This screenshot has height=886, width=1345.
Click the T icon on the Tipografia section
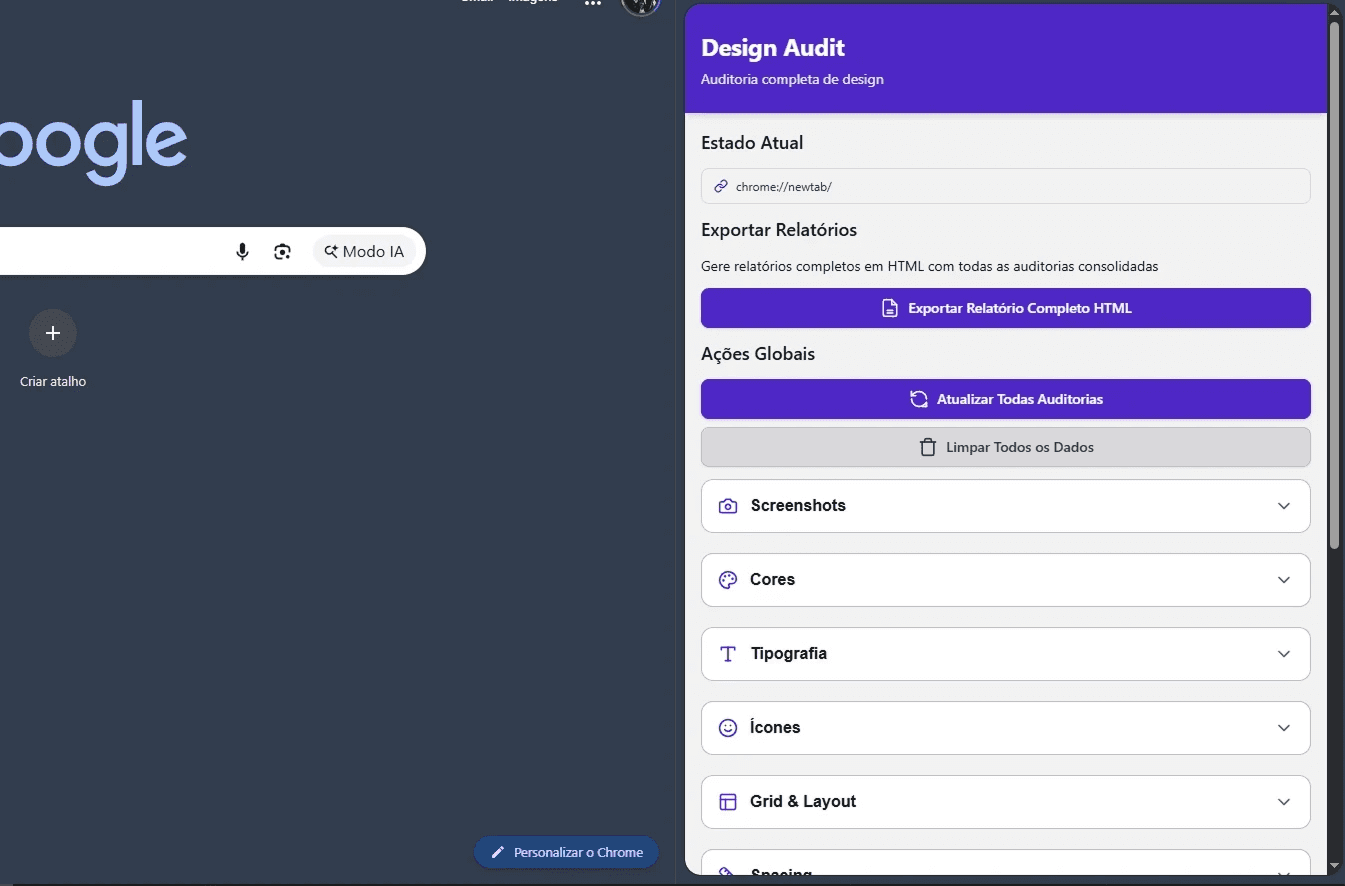727,654
